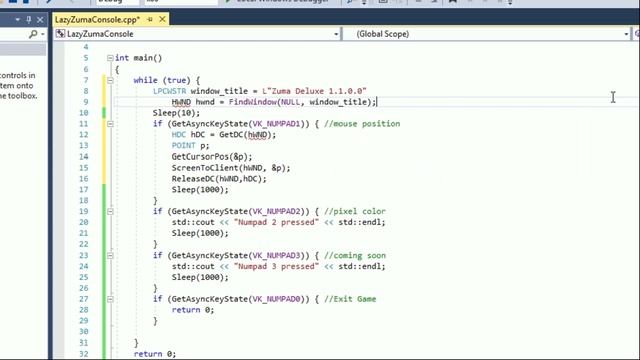The height and width of the screenshot is (360, 640).
Task: Collapse the while (true) loop block
Action: (x=110, y=80)
